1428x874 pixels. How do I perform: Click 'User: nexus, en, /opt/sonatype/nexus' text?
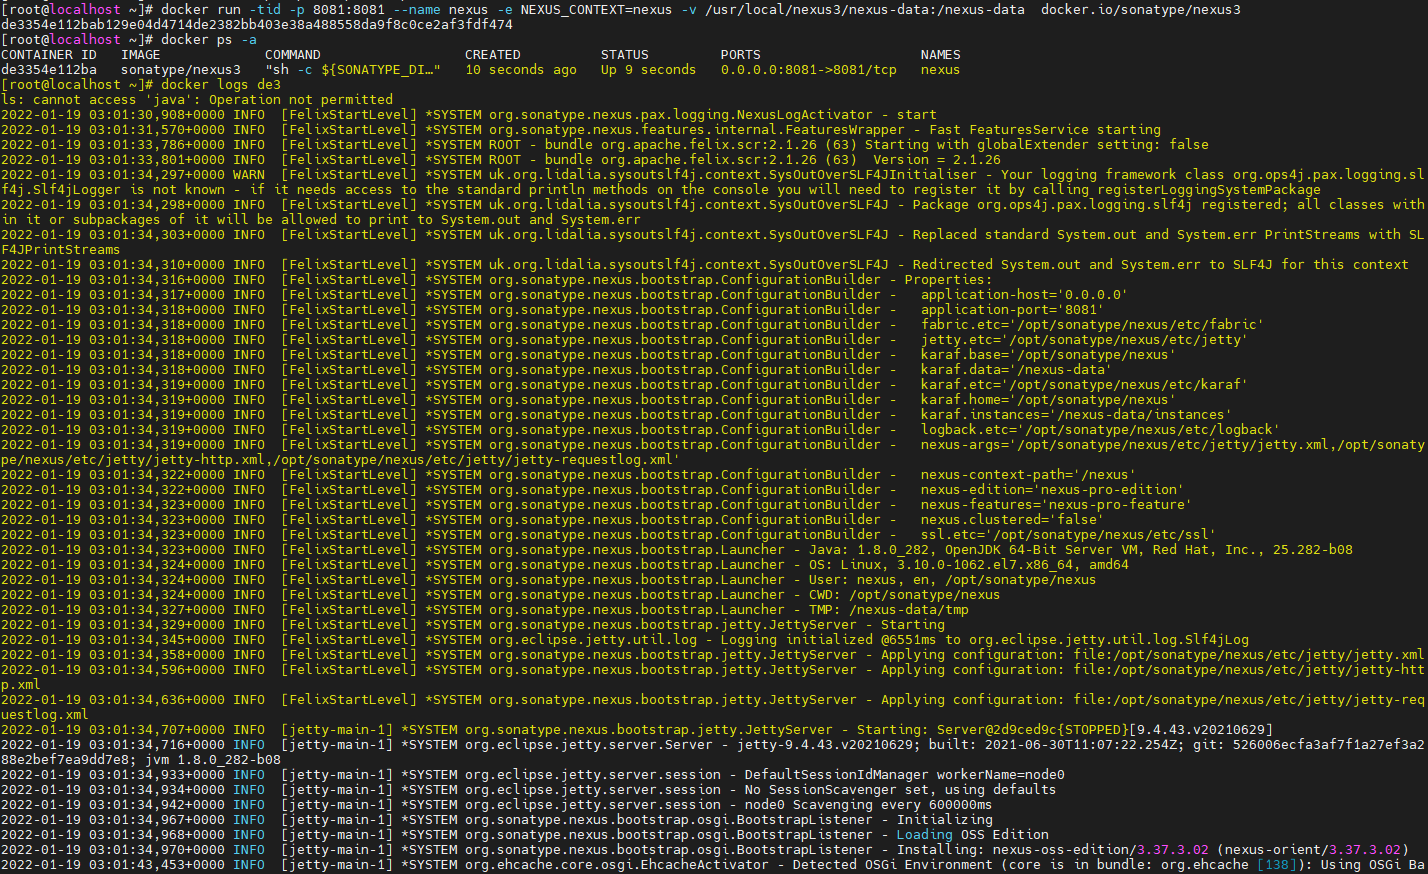click(953, 579)
